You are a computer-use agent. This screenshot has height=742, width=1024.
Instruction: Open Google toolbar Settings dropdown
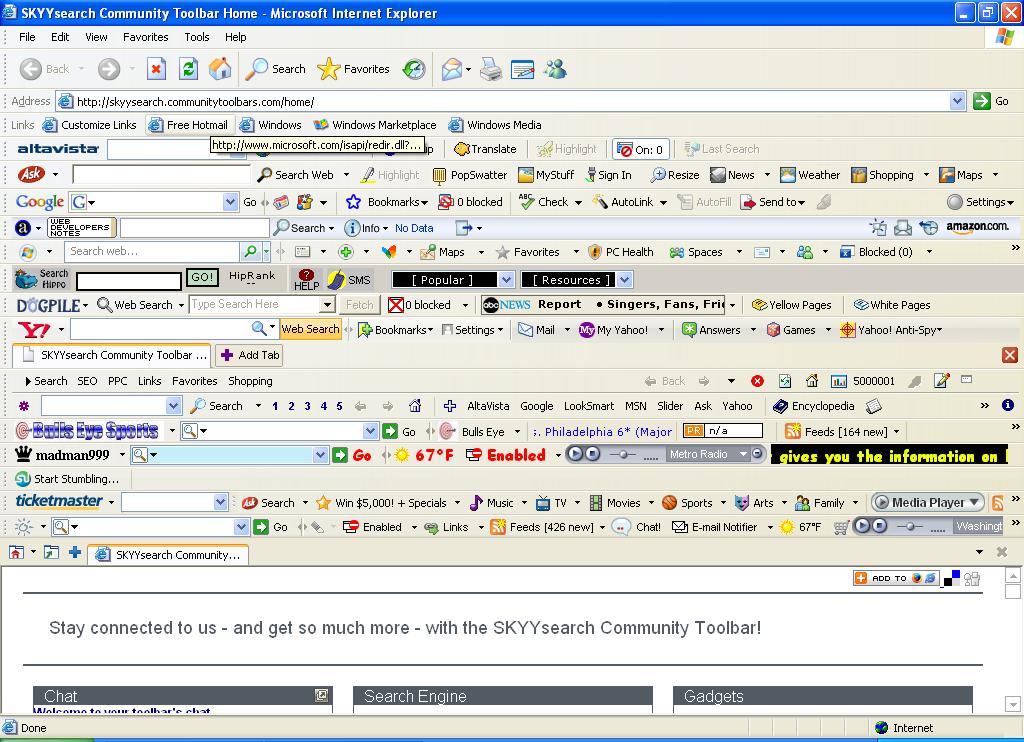(x=980, y=202)
